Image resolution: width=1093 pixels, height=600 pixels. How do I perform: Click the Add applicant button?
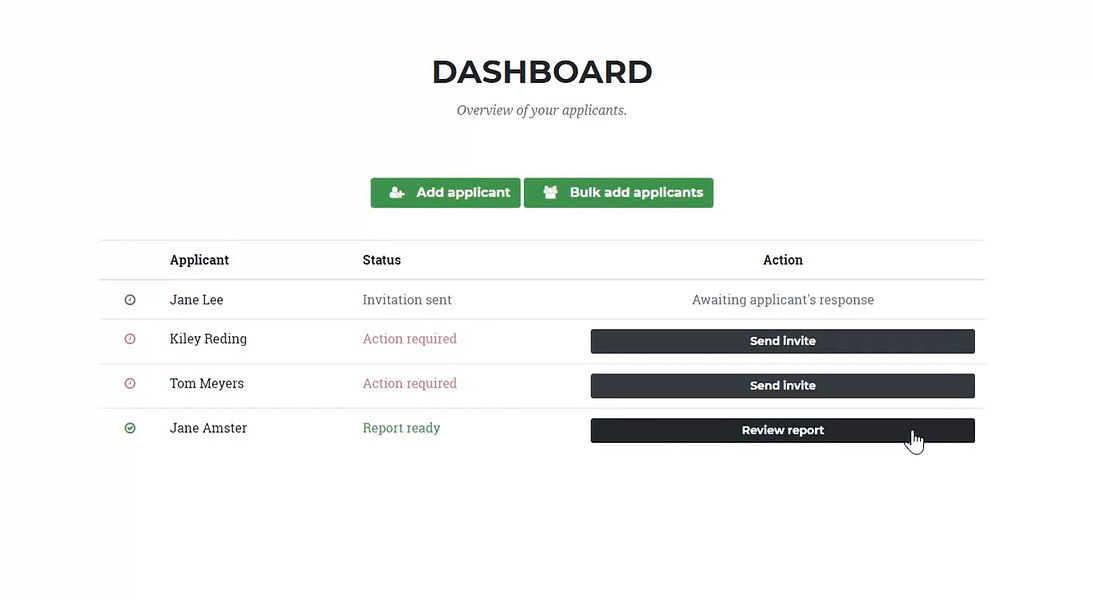[445, 192]
